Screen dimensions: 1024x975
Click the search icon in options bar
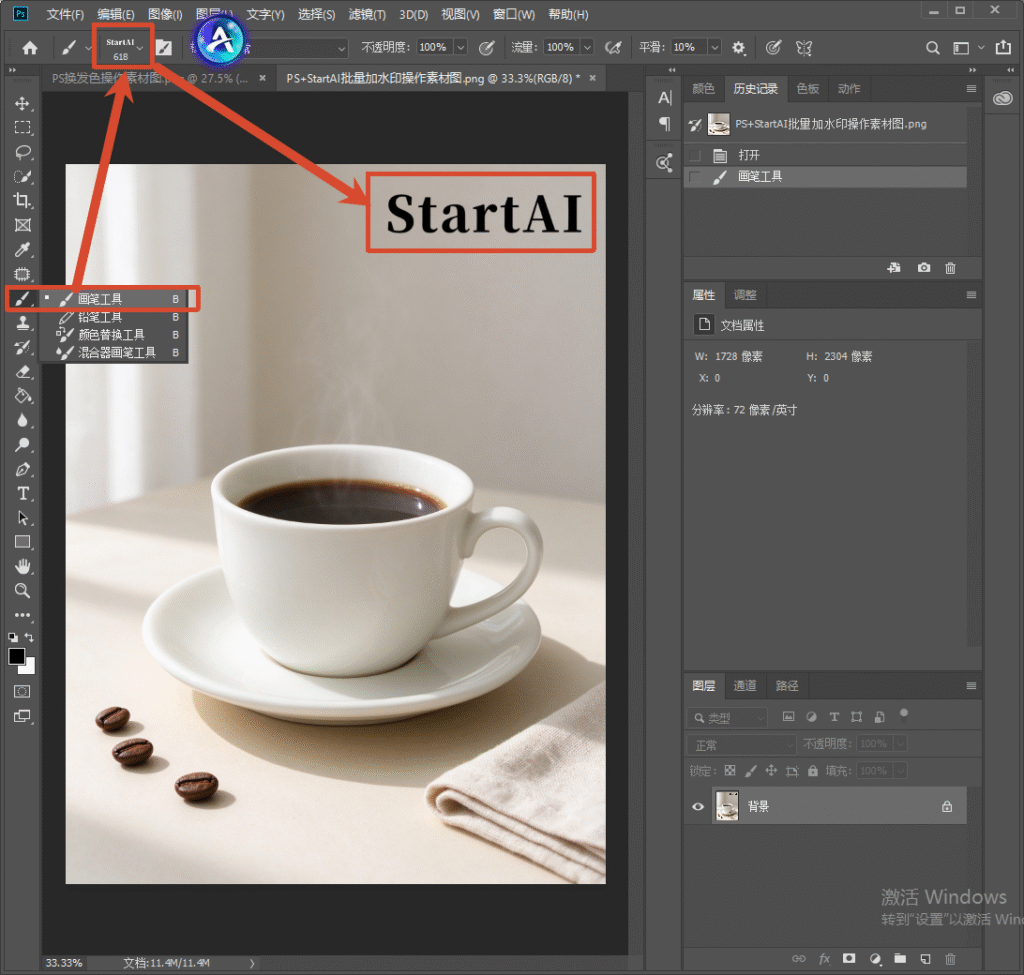(933, 48)
